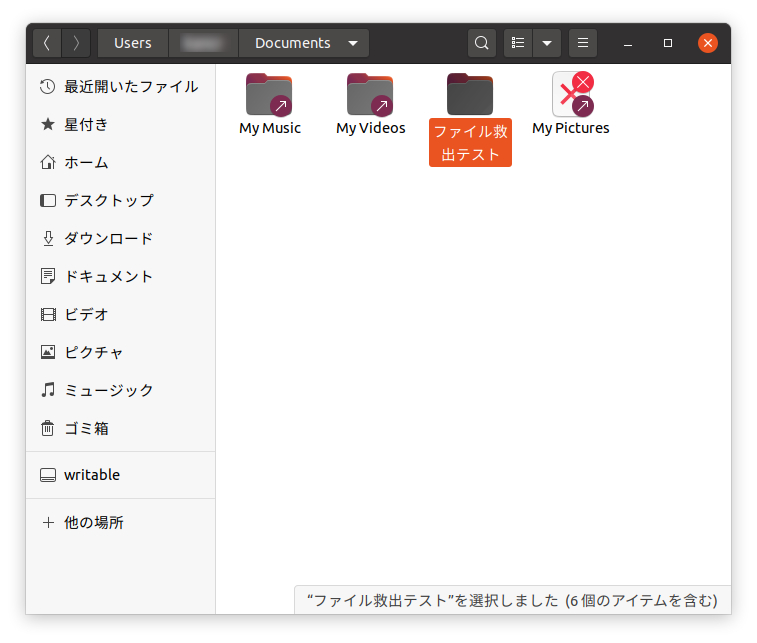Viewport: 757px width, 643px height.
Task: Click the Documents path button
Action: point(293,43)
